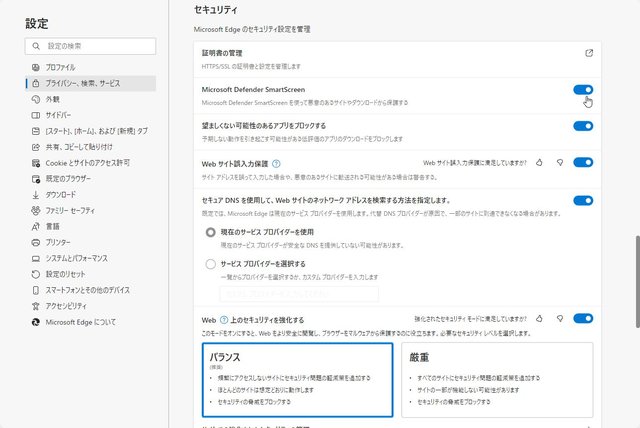Screen dimensions: 640x428
Task: Click the プロファイル profile icon
Action: (x=36, y=67)
